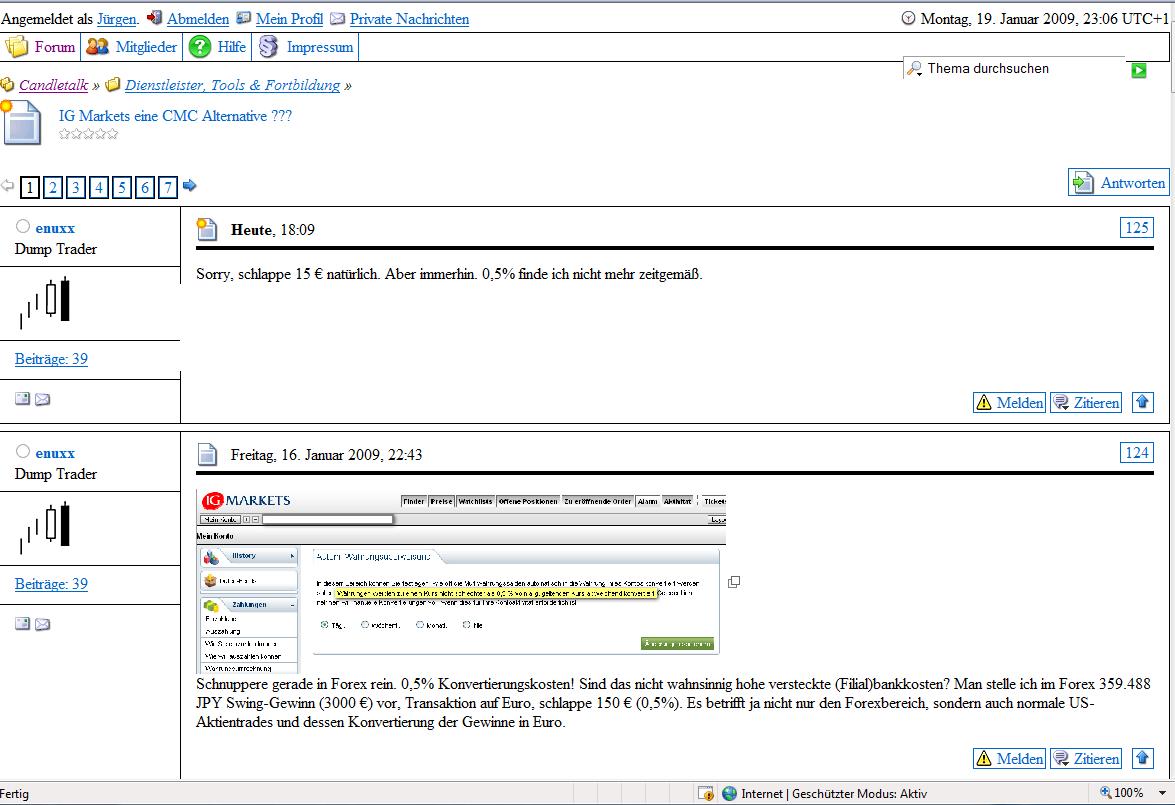Click the previous page grey arrow
This screenshot has width=1175, height=805.
[x=8, y=186]
